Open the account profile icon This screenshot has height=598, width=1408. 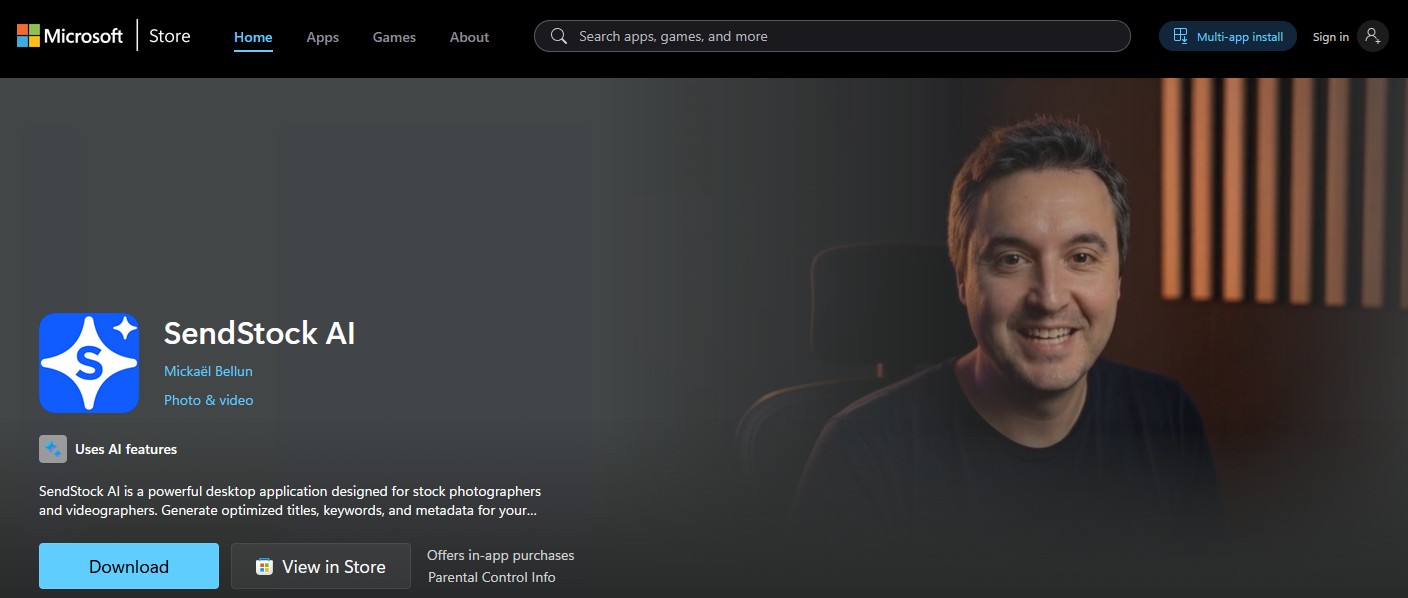pos(1373,36)
